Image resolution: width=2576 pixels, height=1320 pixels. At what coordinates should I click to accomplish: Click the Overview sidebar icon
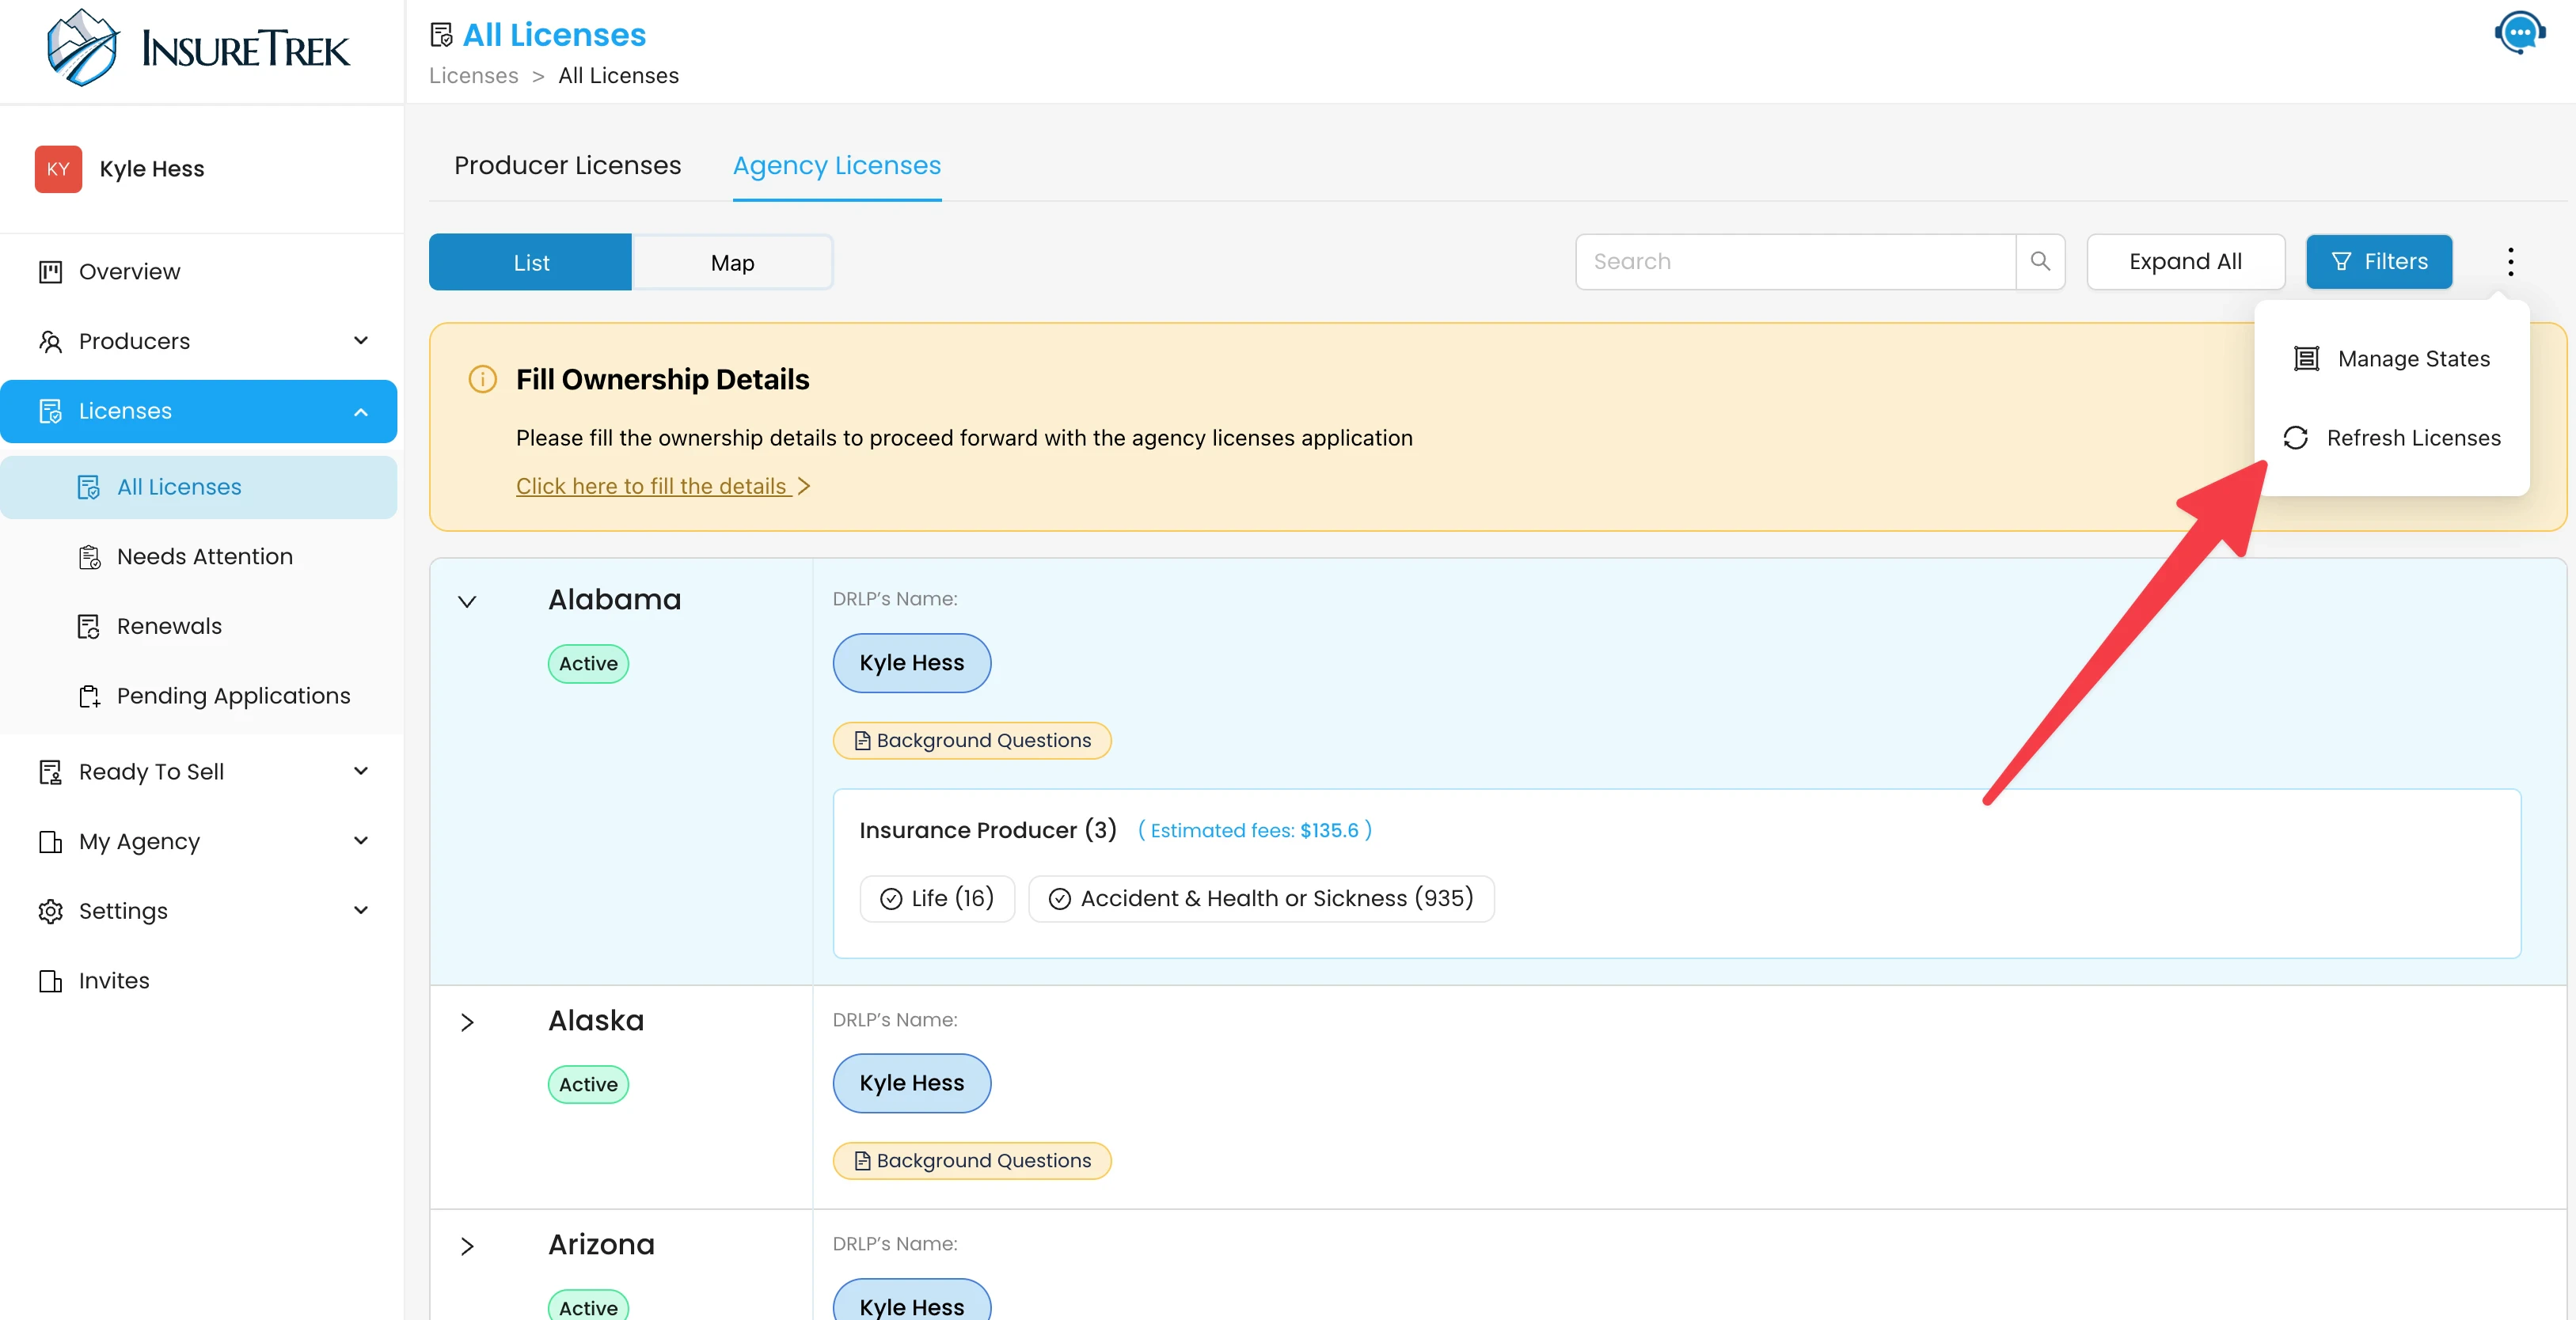point(50,272)
